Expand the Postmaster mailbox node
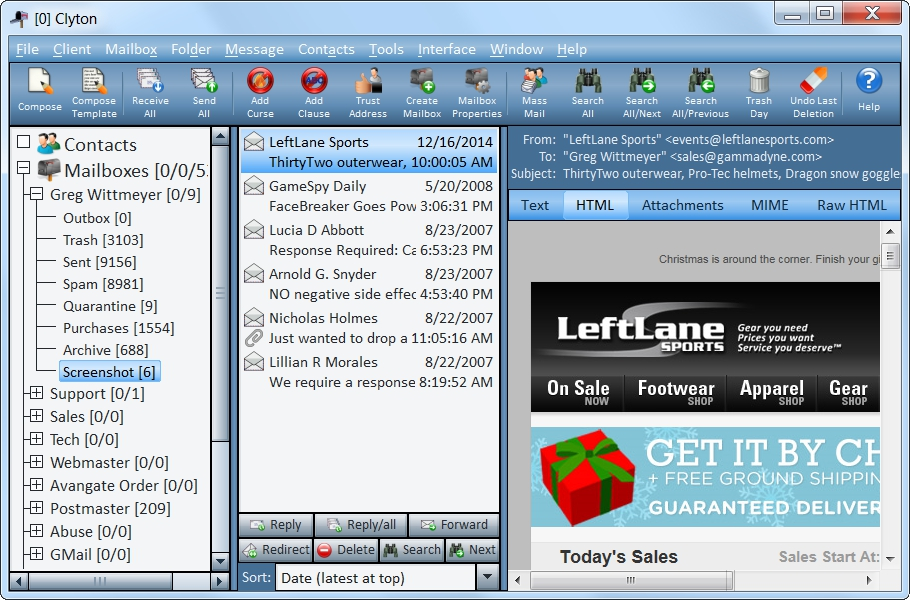 click(36, 508)
